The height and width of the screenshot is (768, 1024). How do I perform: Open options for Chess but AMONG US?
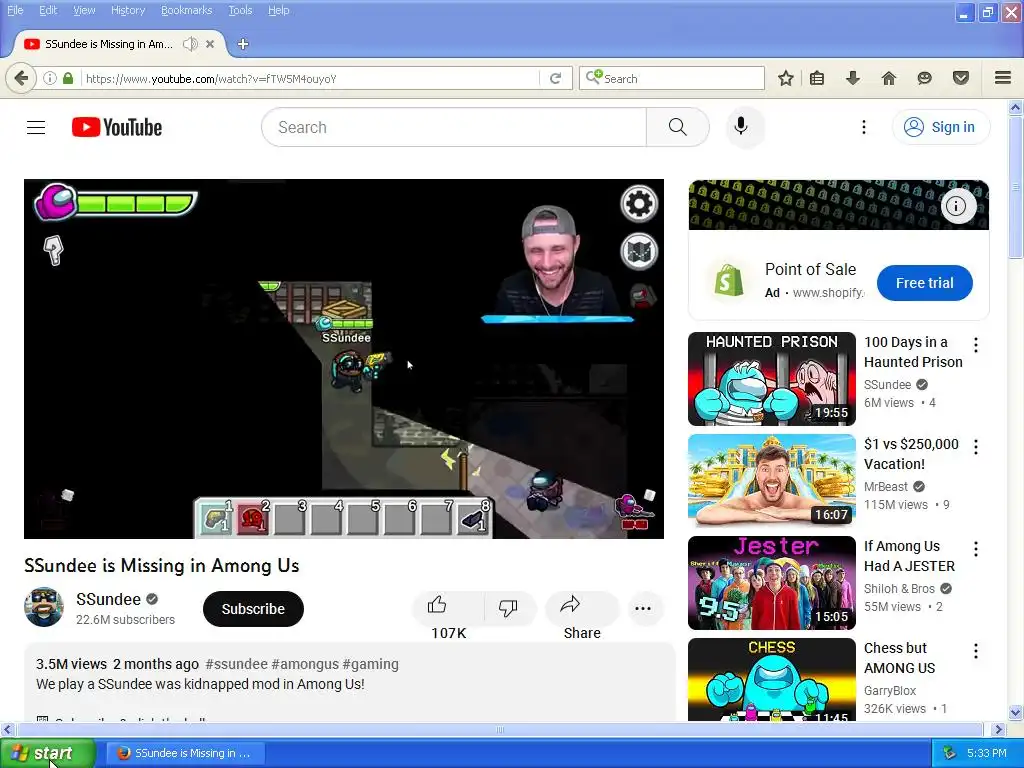point(976,650)
